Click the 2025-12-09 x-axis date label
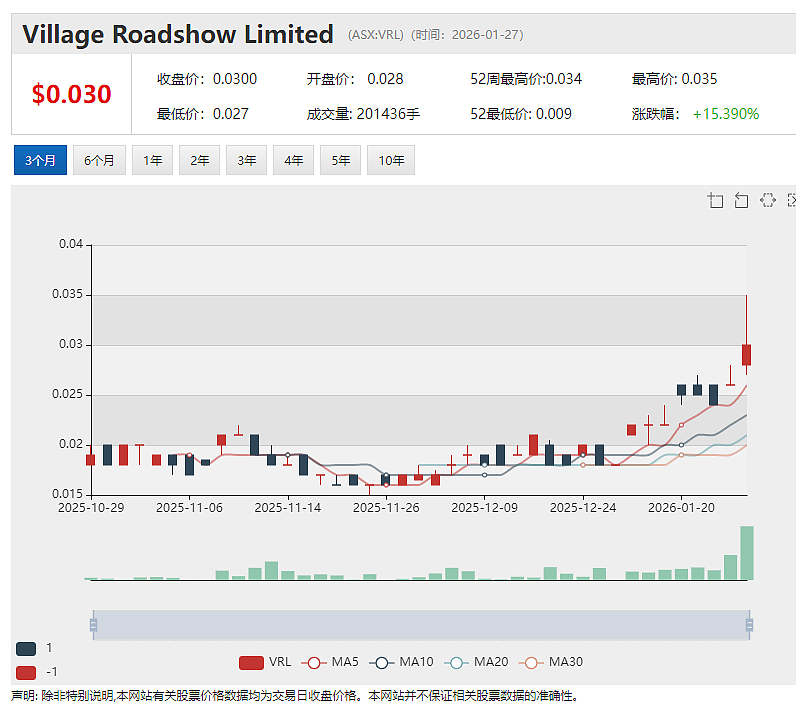The width and height of the screenshot is (805, 714). tap(485, 508)
